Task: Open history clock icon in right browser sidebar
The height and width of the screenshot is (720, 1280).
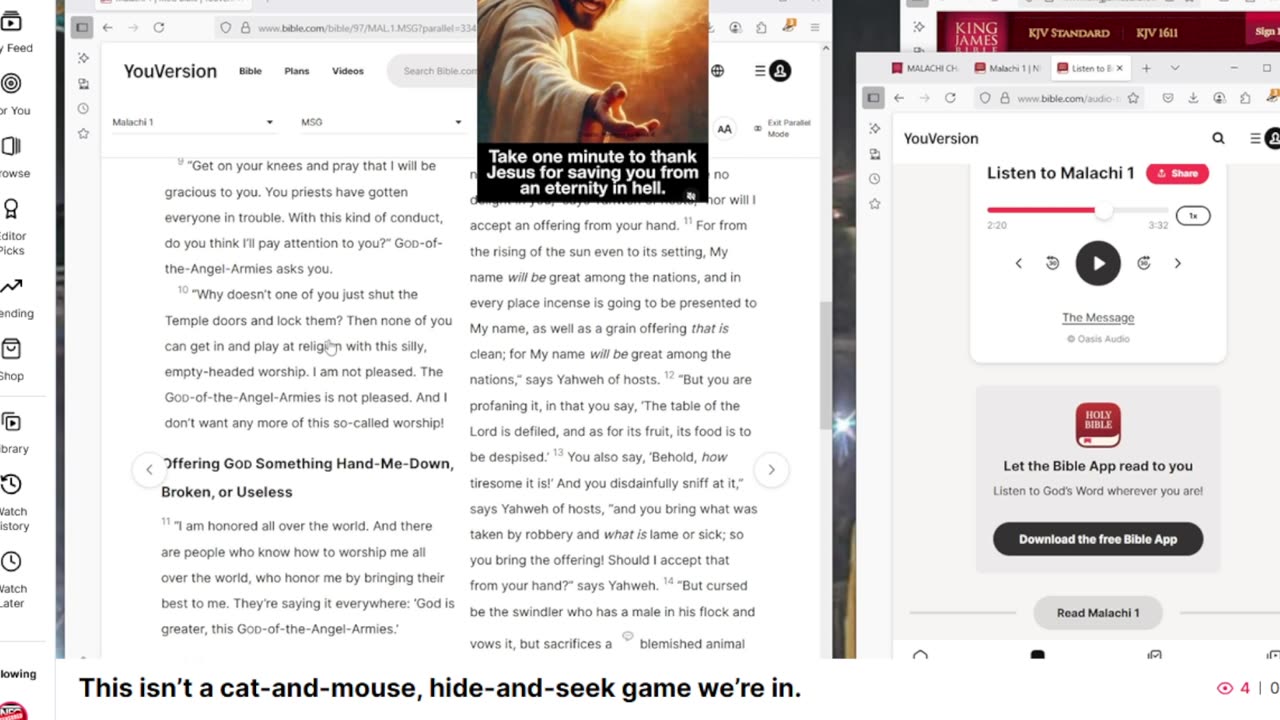Action: click(x=875, y=179)
